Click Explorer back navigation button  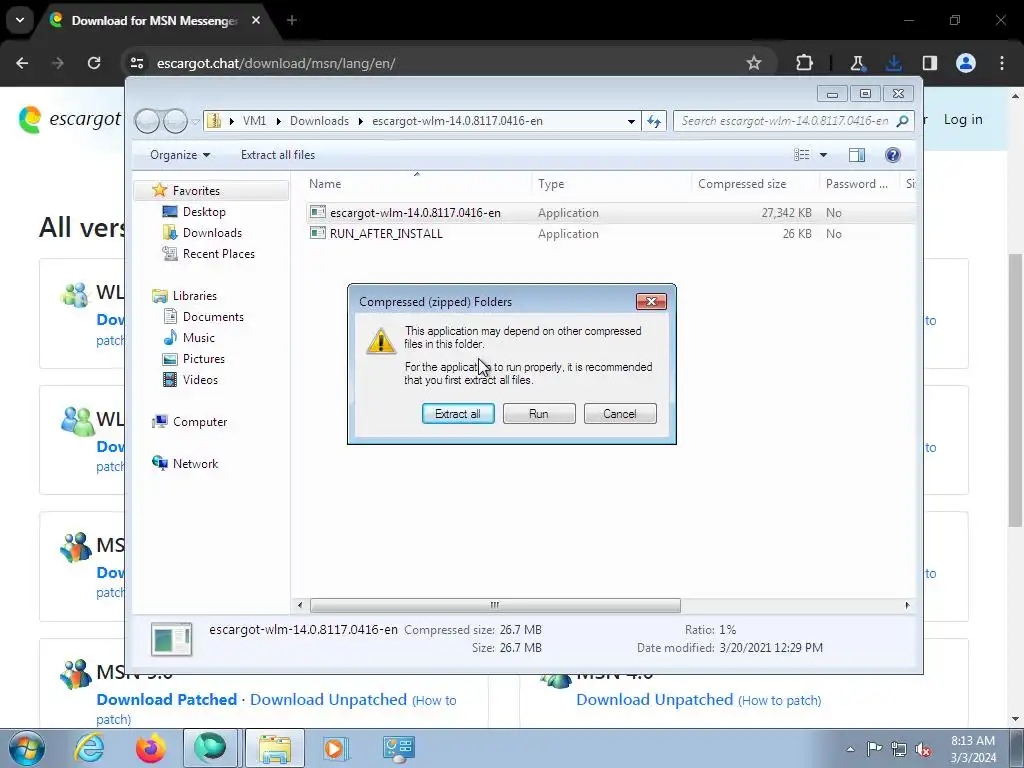(148, 121)
